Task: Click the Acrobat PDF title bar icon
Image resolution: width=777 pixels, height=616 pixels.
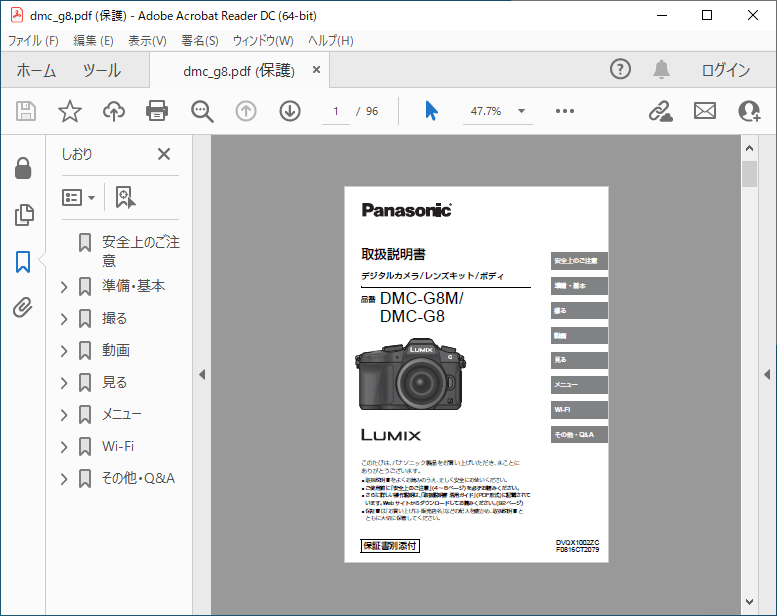Action: pyautogui.click(x=17, y=15)
